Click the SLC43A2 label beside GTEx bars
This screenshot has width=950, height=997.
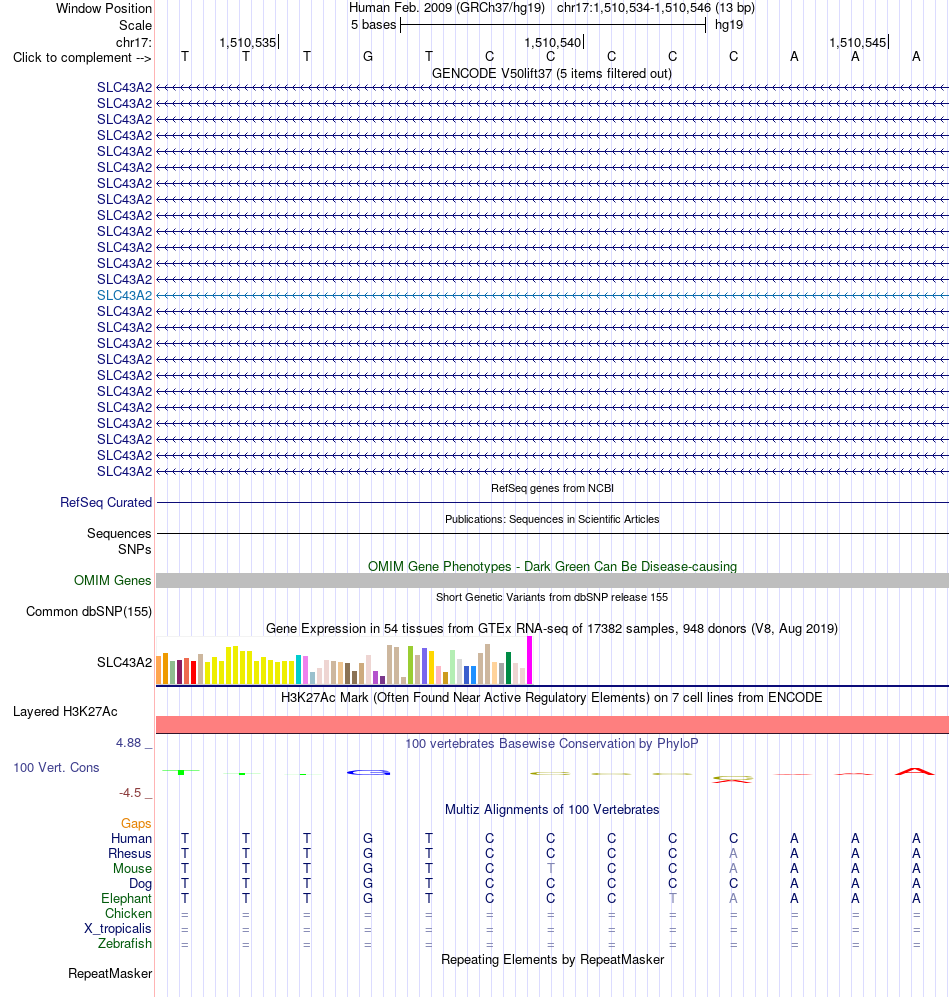pyautogui.click(x=125, y=663)
